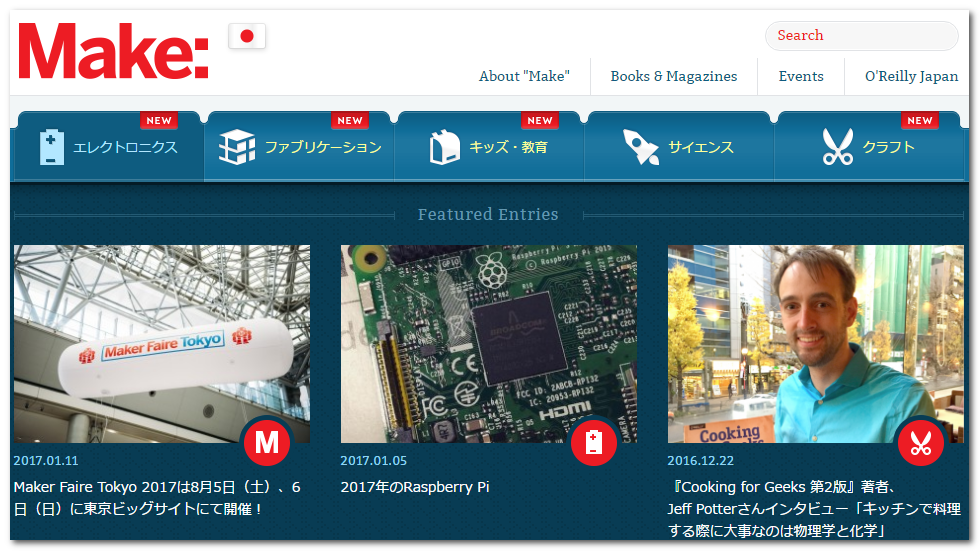The image size is (980, 551).
Task: Click the kids education backpack icon
Action: coord(444,147)
